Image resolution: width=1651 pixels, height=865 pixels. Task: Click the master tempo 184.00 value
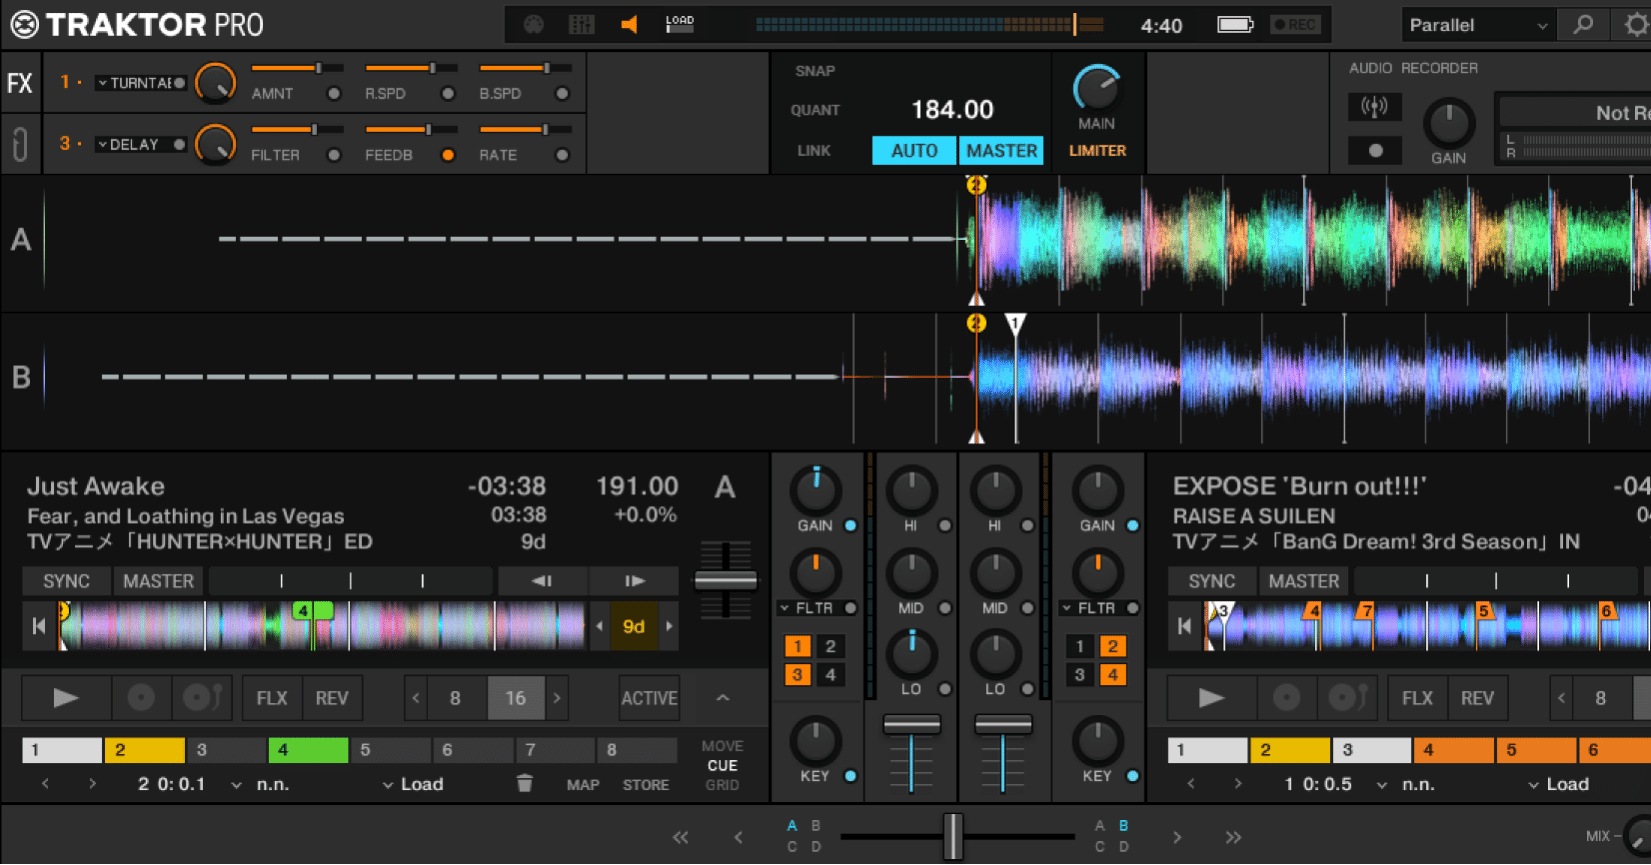pyautogui.click(x=952, y=110)
